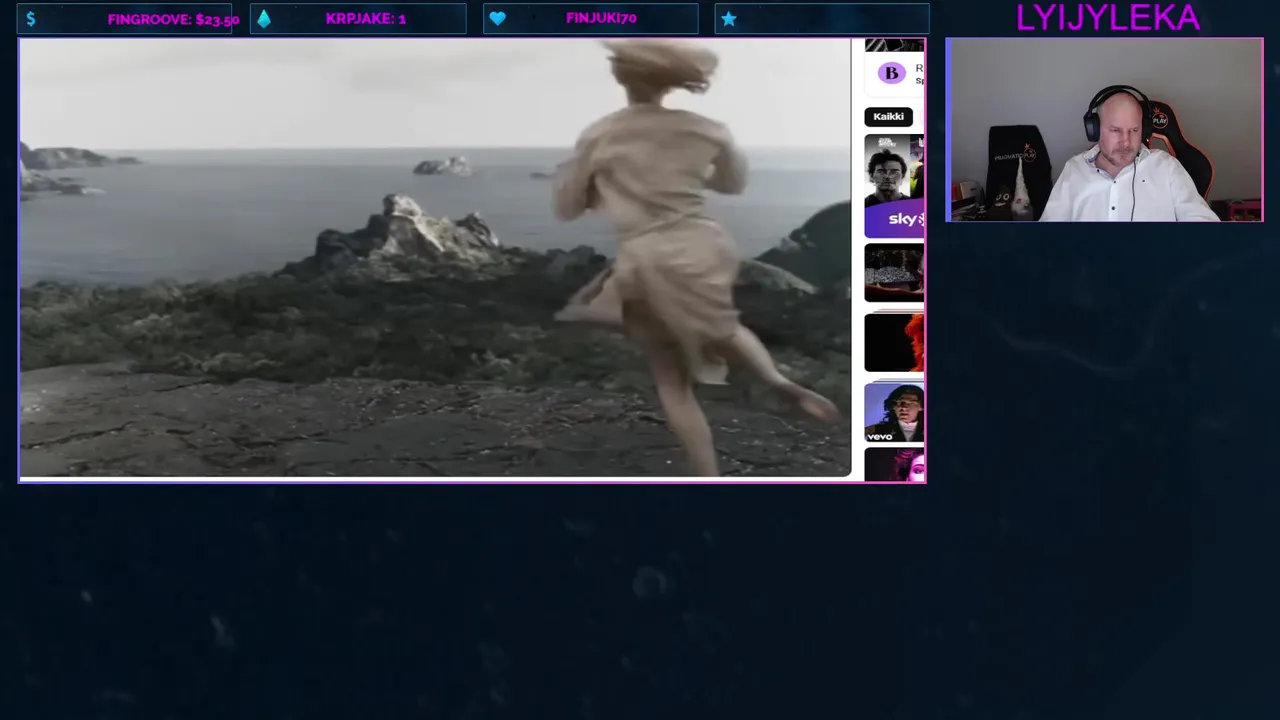
Task: Open the vevo music video thumbnail
Action: [x=894, y=412]
